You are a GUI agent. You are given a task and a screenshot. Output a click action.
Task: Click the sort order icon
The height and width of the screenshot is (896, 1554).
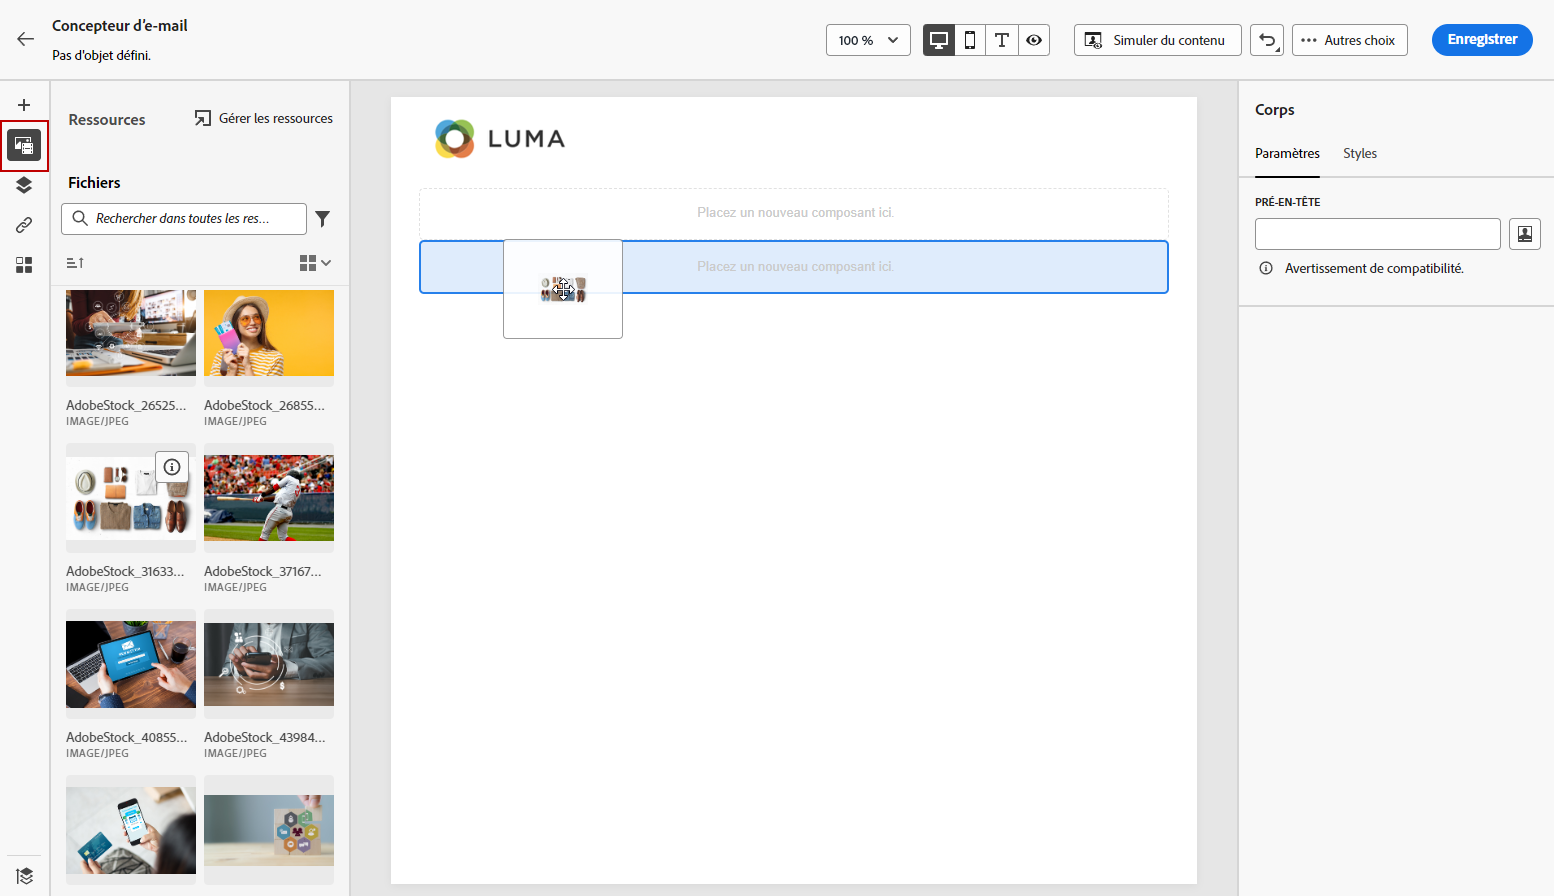75,263
